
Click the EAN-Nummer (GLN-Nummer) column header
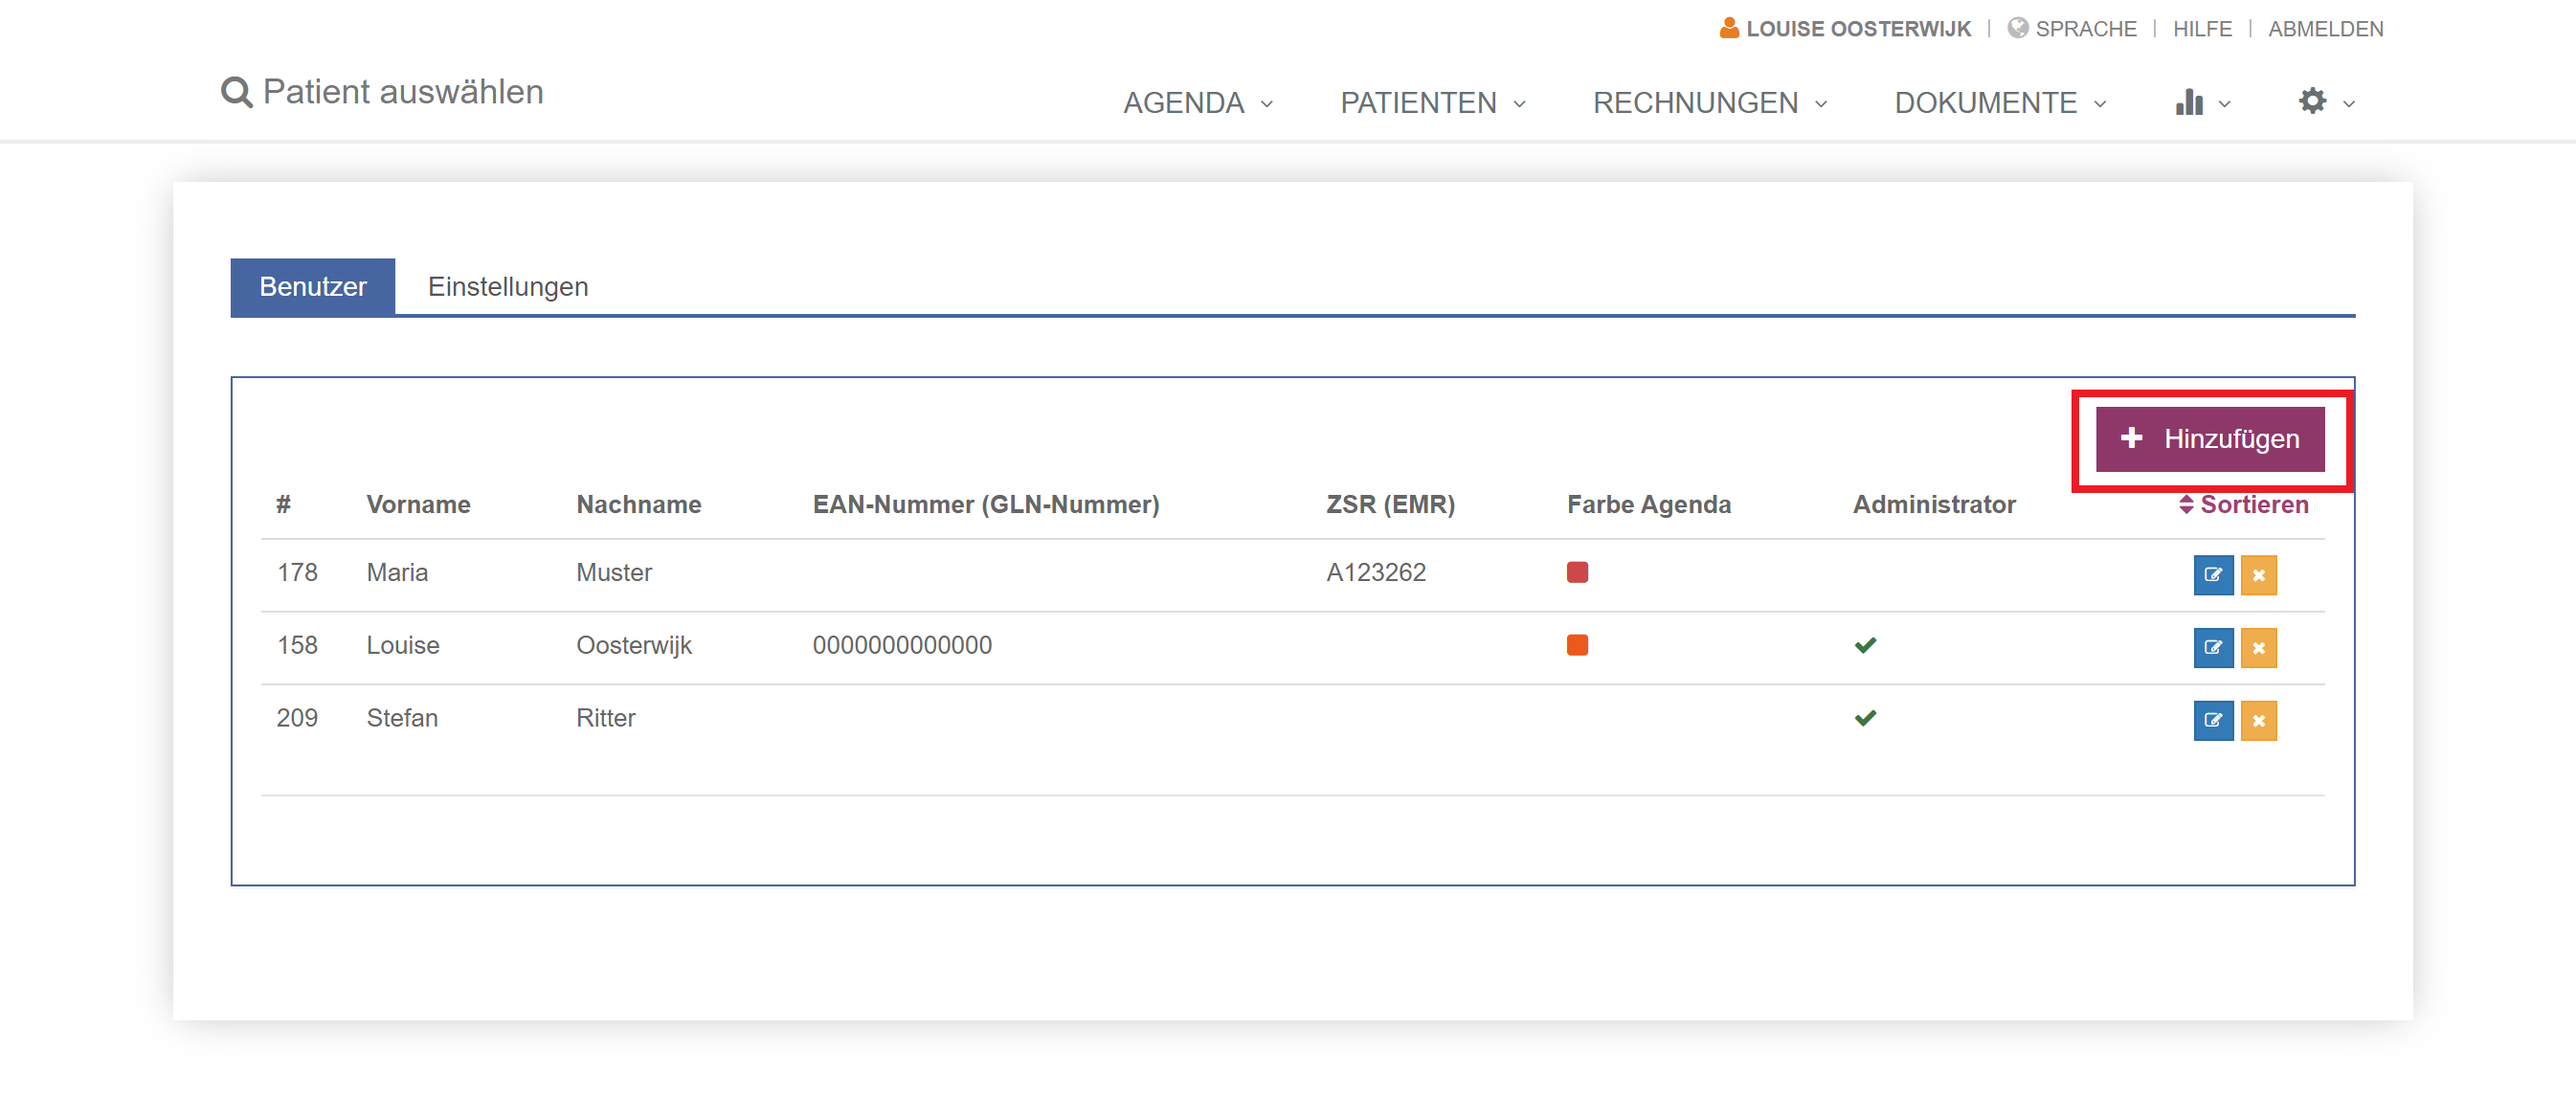click(986, 505)
